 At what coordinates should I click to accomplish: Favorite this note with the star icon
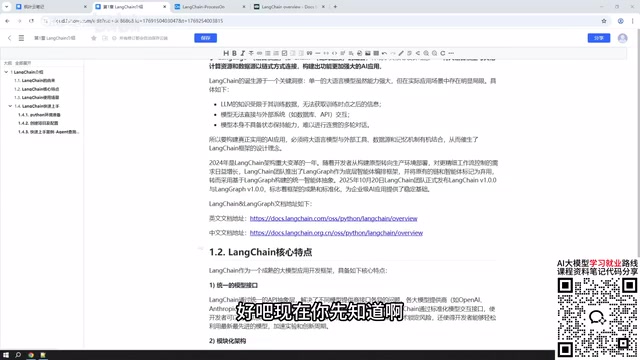coord(93,38)
